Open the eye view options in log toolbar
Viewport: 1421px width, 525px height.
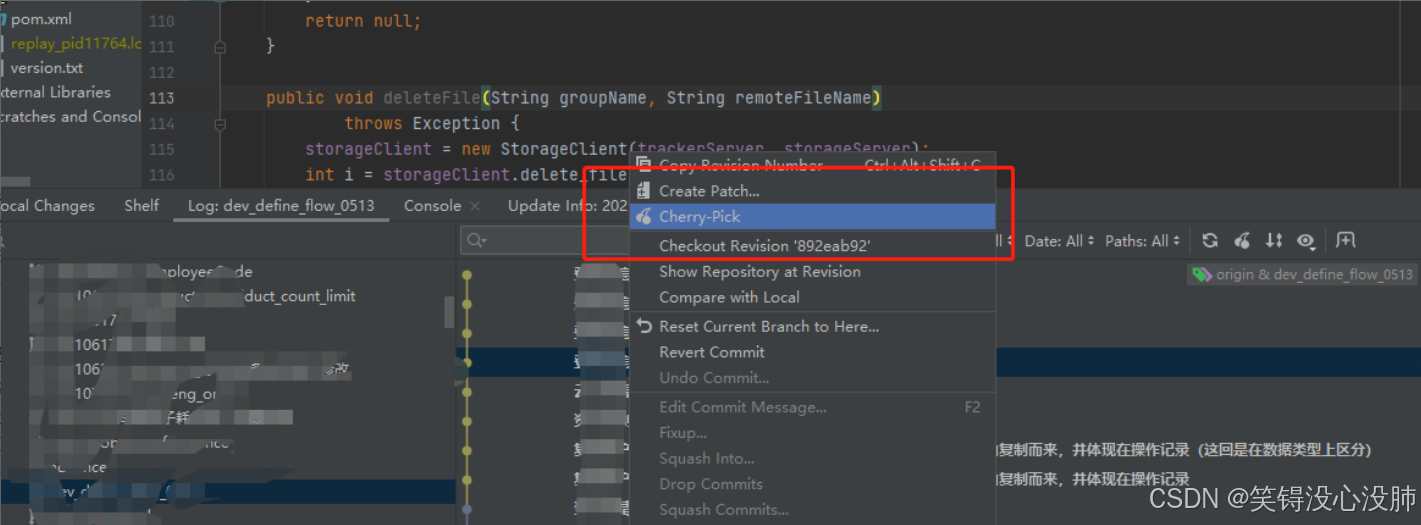[1305, 241]
